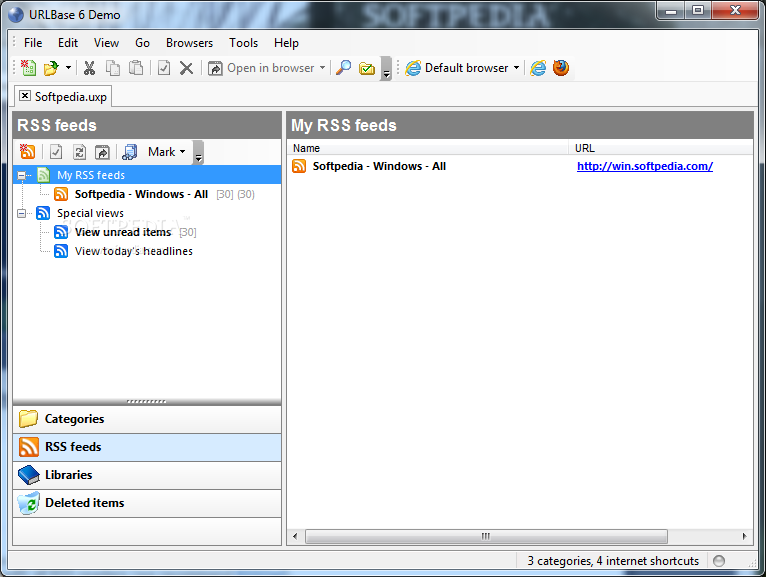
Task: Open the Edit menu
Action: click(x=68, y=43)
